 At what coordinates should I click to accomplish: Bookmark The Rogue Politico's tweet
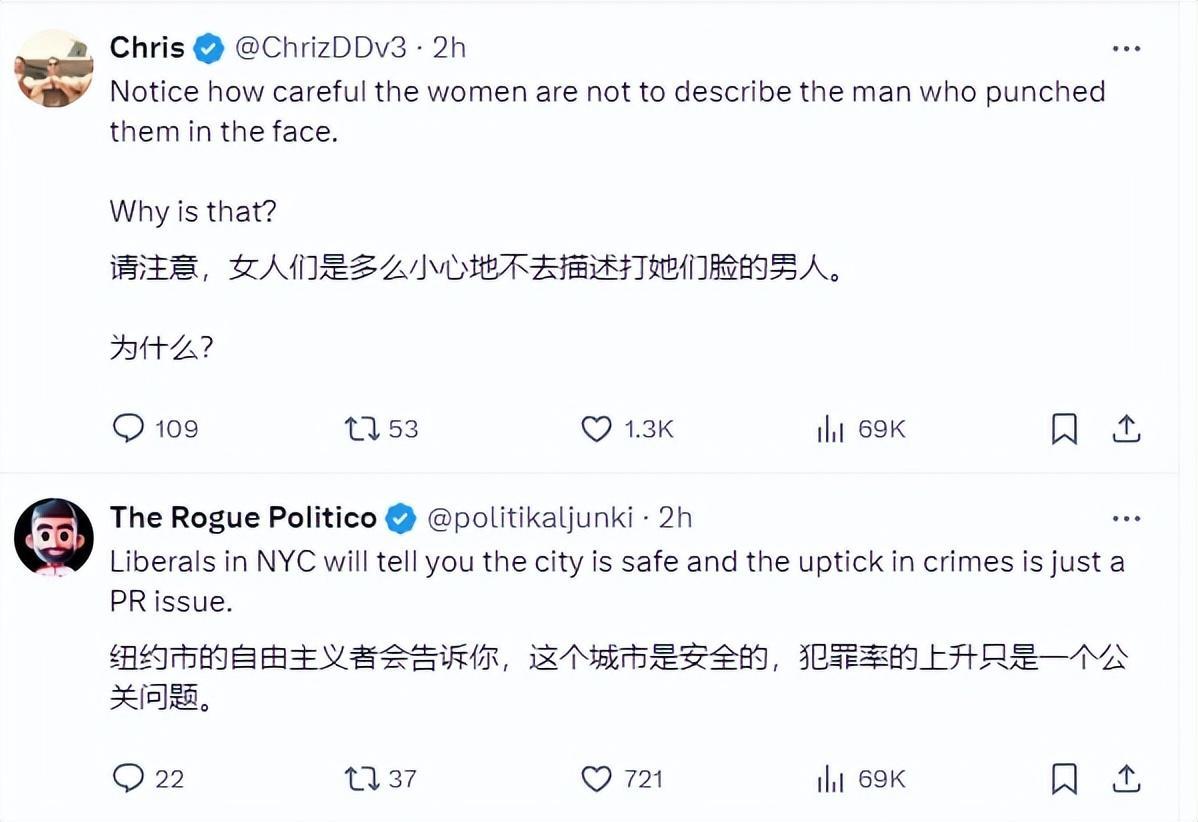click(x=1064, y=778)
